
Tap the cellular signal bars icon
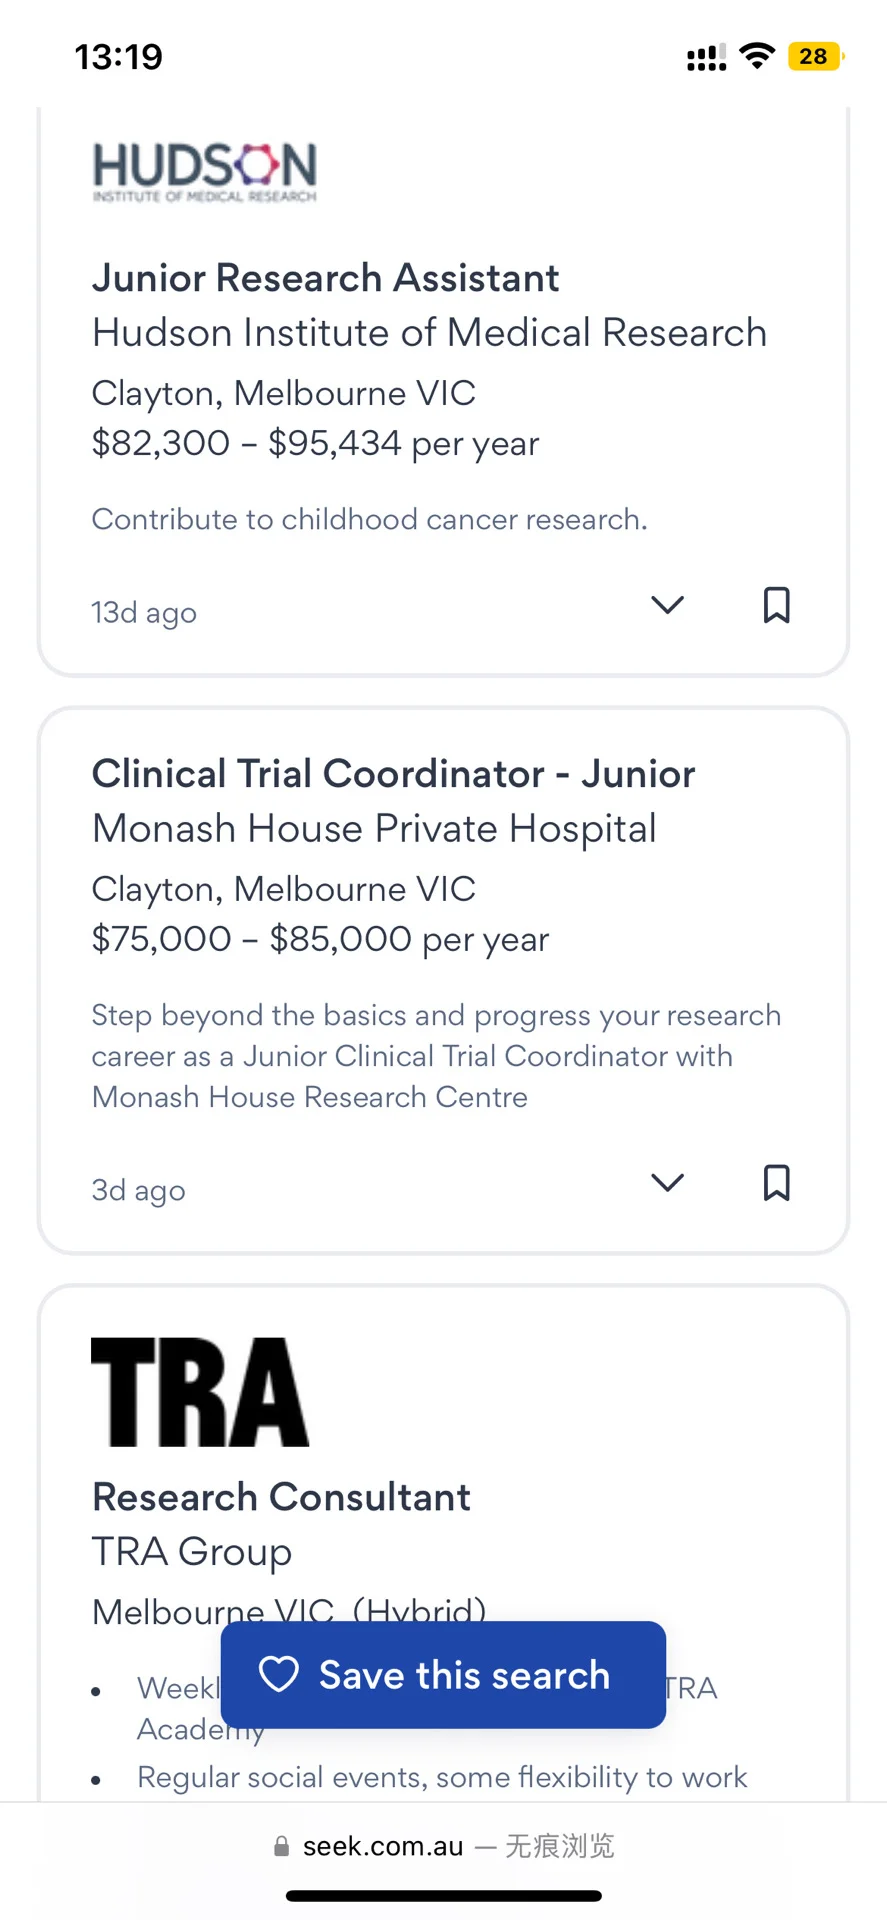click(706, 58)
